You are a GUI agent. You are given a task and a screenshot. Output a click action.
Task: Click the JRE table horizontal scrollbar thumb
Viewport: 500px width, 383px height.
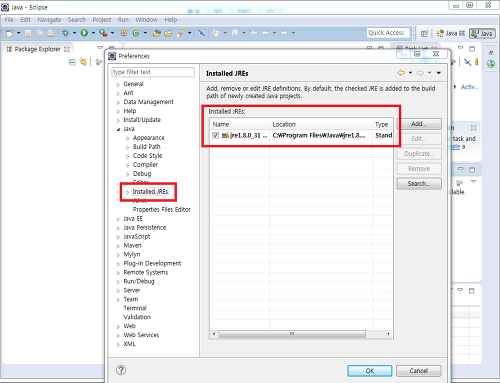292,334
